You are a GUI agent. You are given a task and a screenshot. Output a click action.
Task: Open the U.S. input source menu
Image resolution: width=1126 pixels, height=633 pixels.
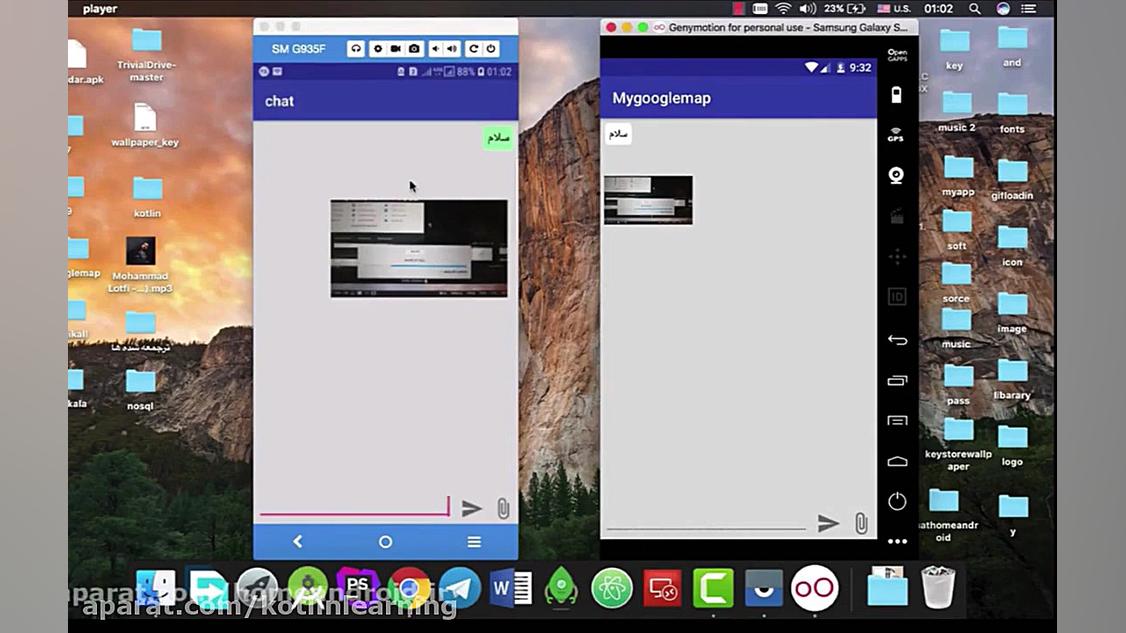894,9
